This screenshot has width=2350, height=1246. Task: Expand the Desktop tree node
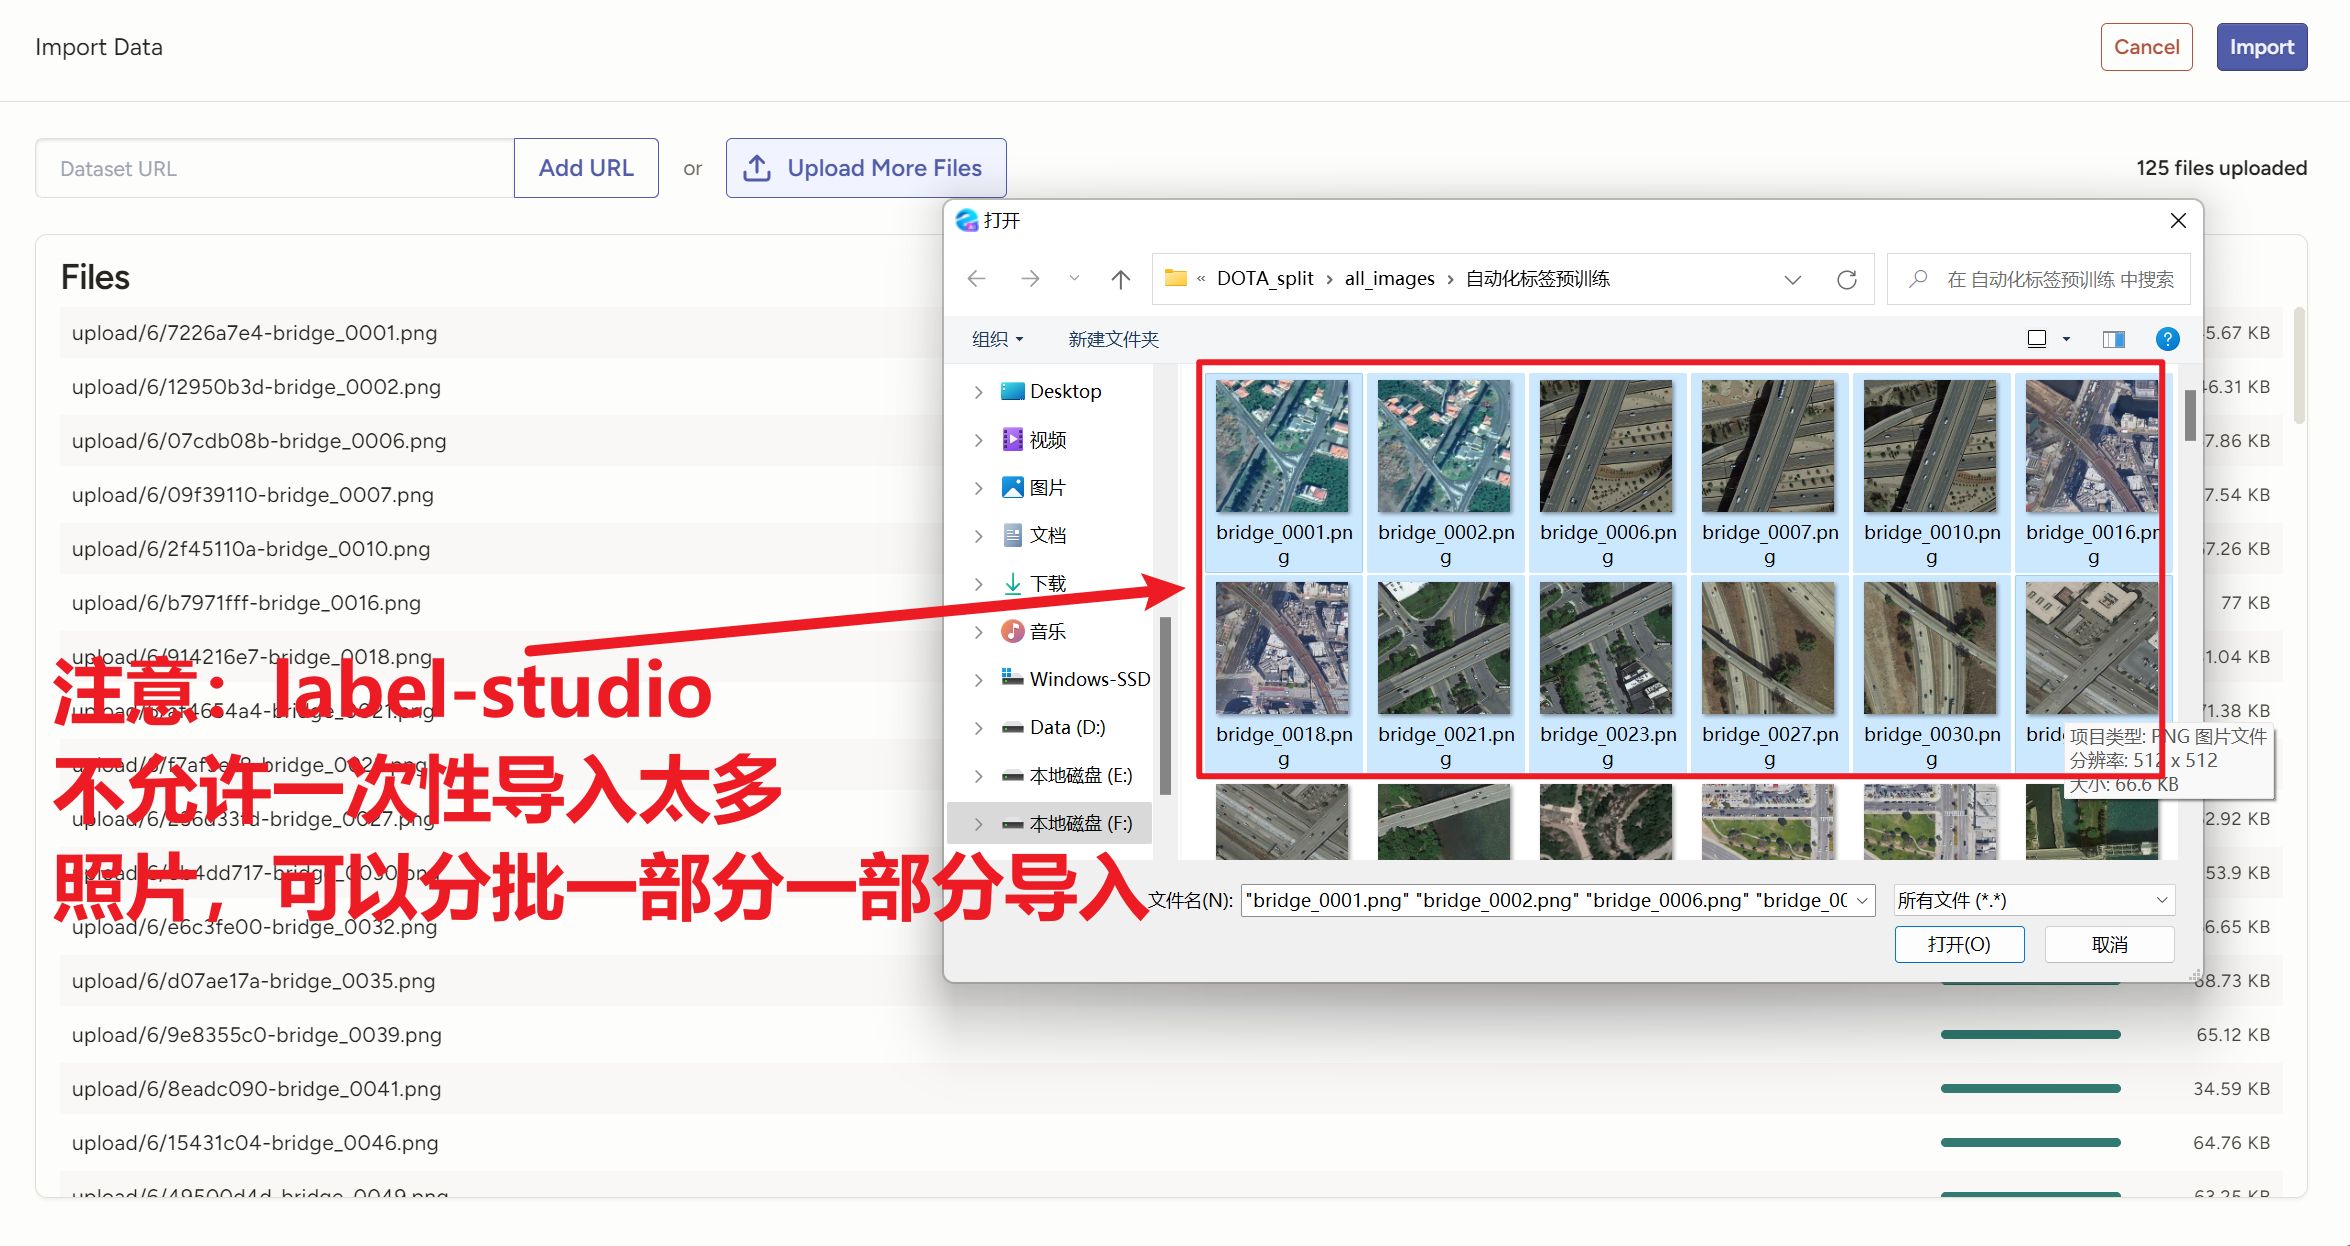click(978, 392)
